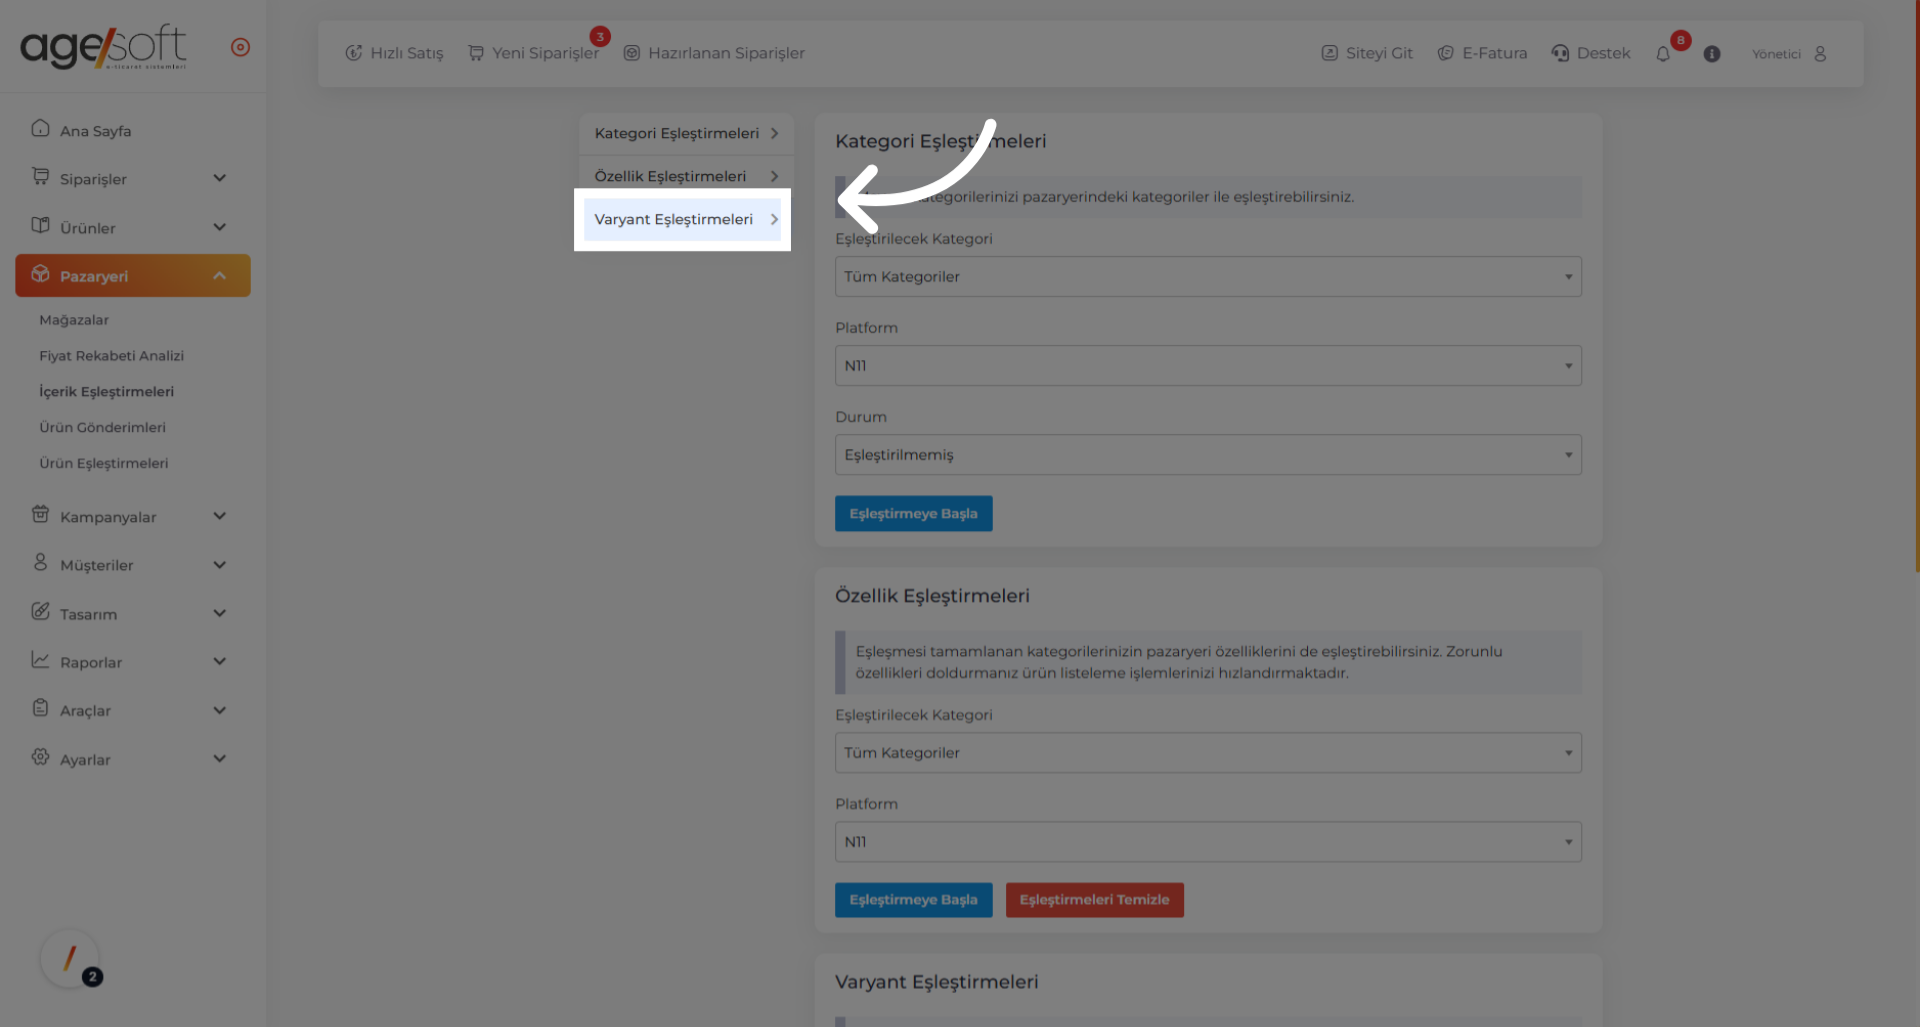Open Eşleştirilecek Kategori dropdown in Özellik section

(1208, 753)
